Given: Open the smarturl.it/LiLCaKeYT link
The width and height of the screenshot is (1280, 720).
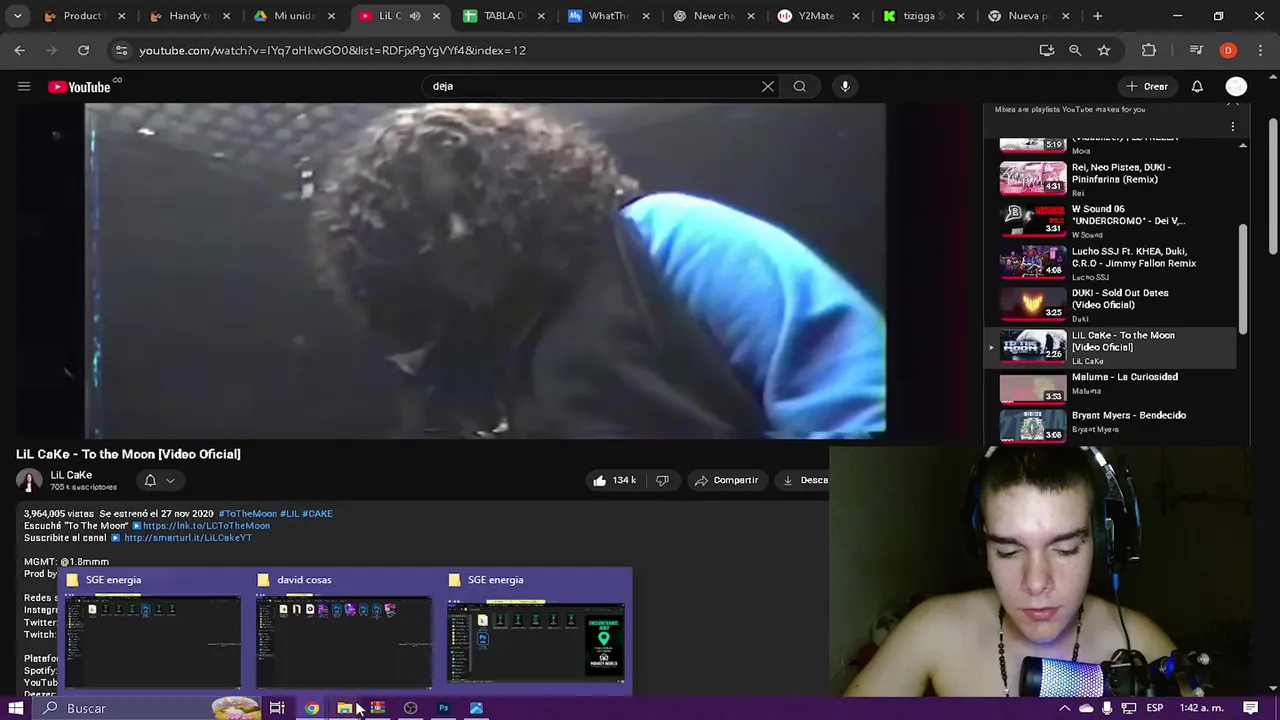Looking at the screenshot, I should click(x=188, y=538).
